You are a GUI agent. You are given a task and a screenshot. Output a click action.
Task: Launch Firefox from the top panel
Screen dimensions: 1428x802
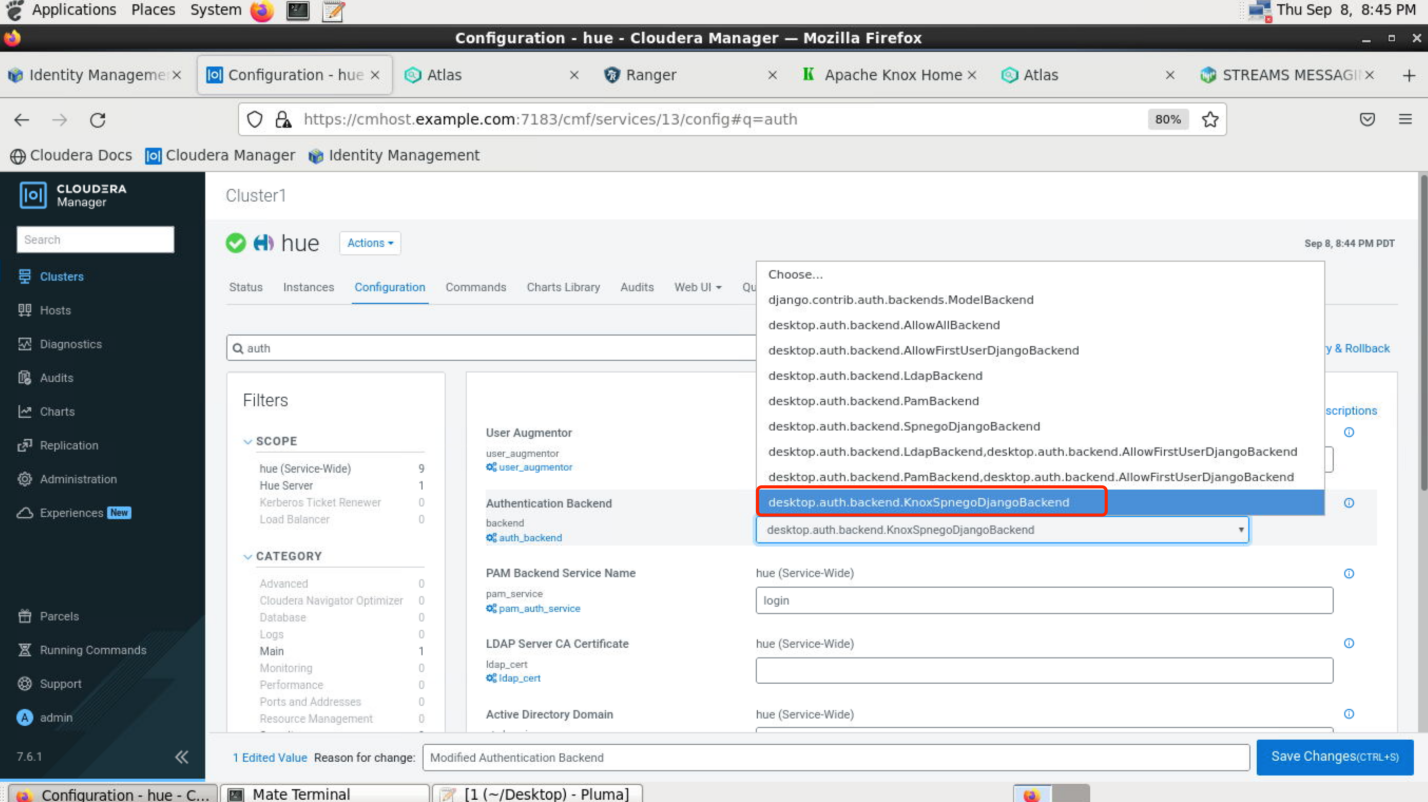(x=261, y=11)
